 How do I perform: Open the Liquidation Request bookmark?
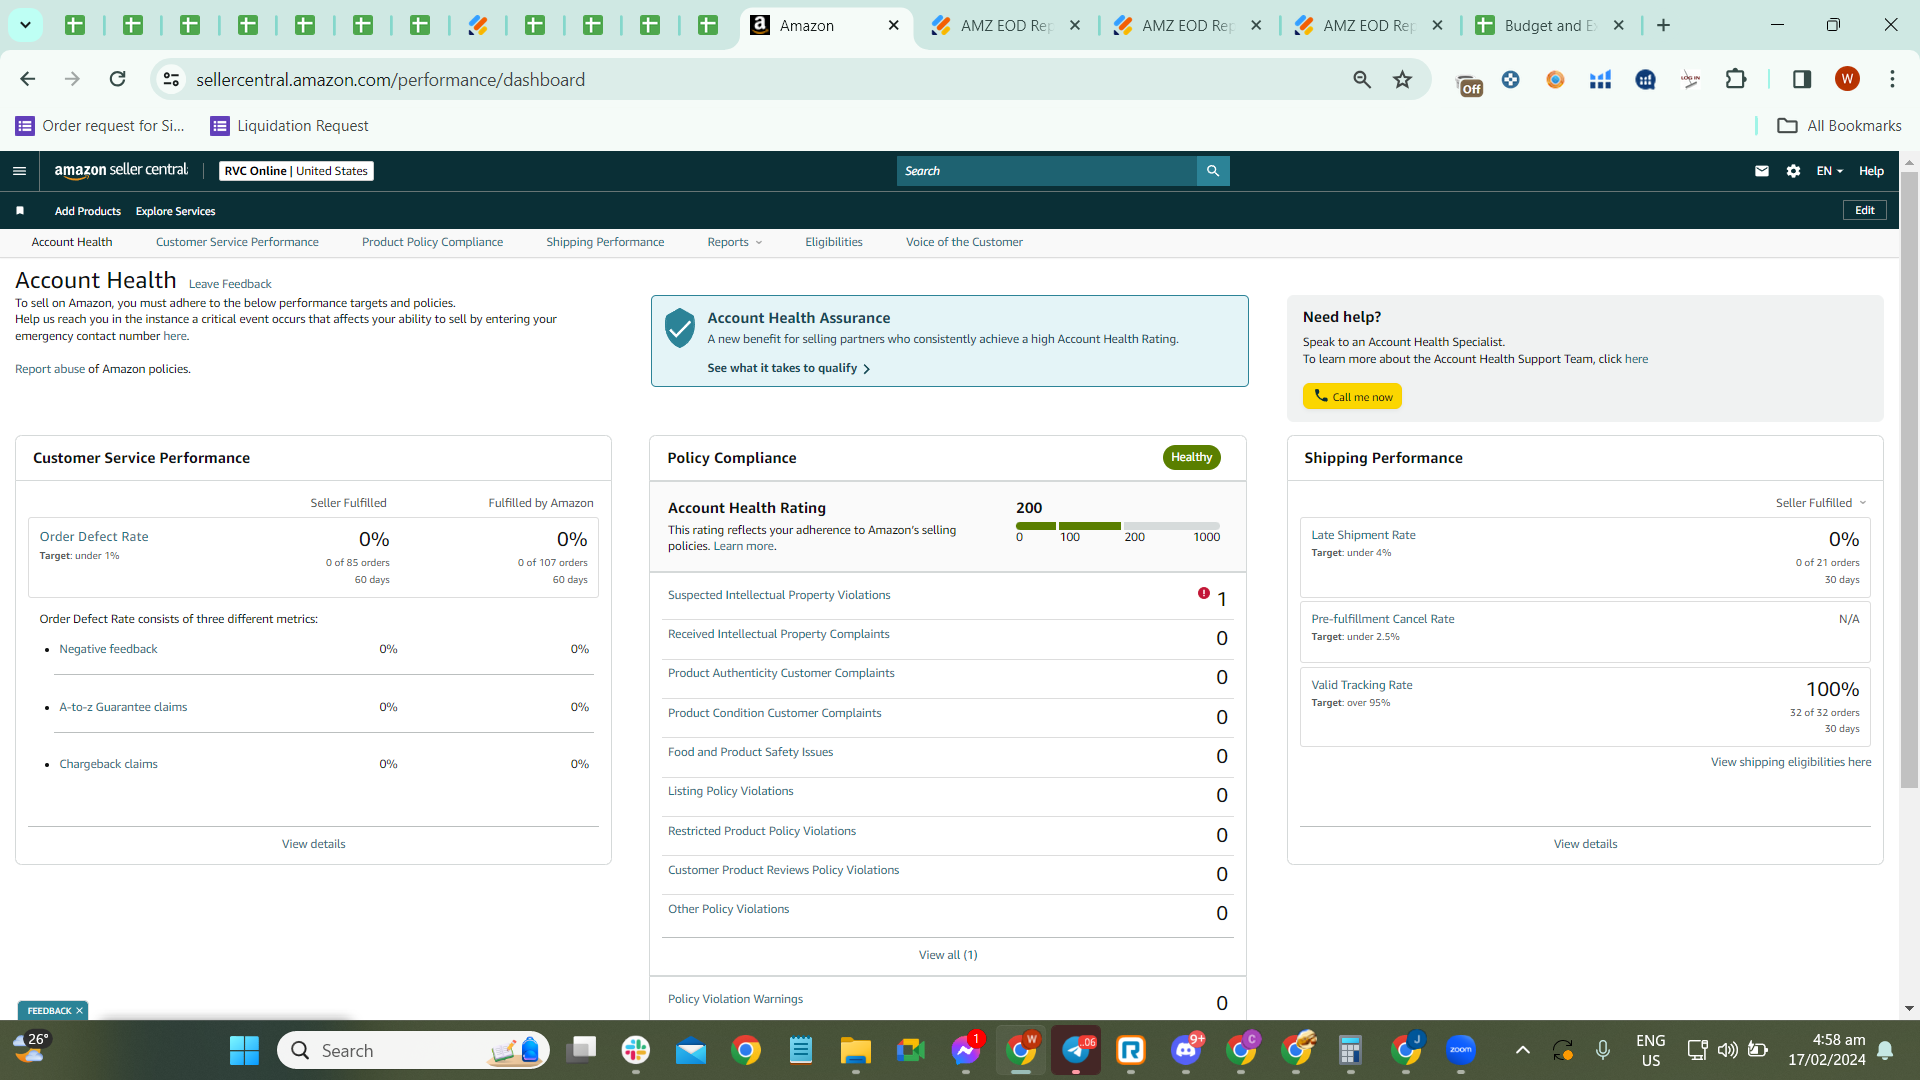289,126
